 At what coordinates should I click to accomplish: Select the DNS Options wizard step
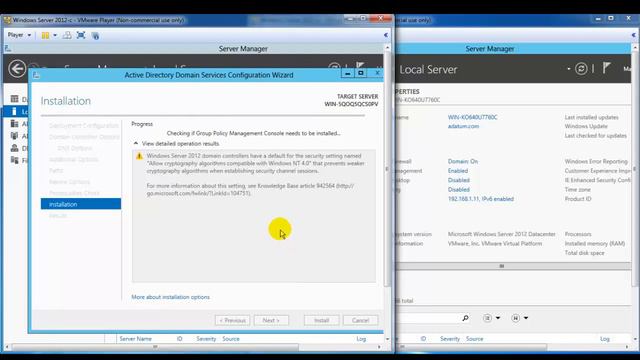75,148
